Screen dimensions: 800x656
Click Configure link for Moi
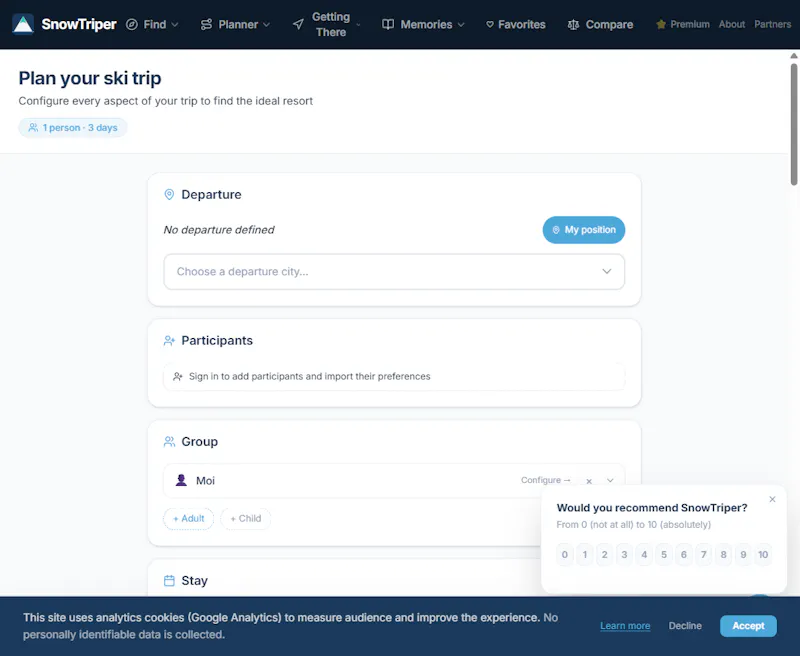click(x=545, y=480)
